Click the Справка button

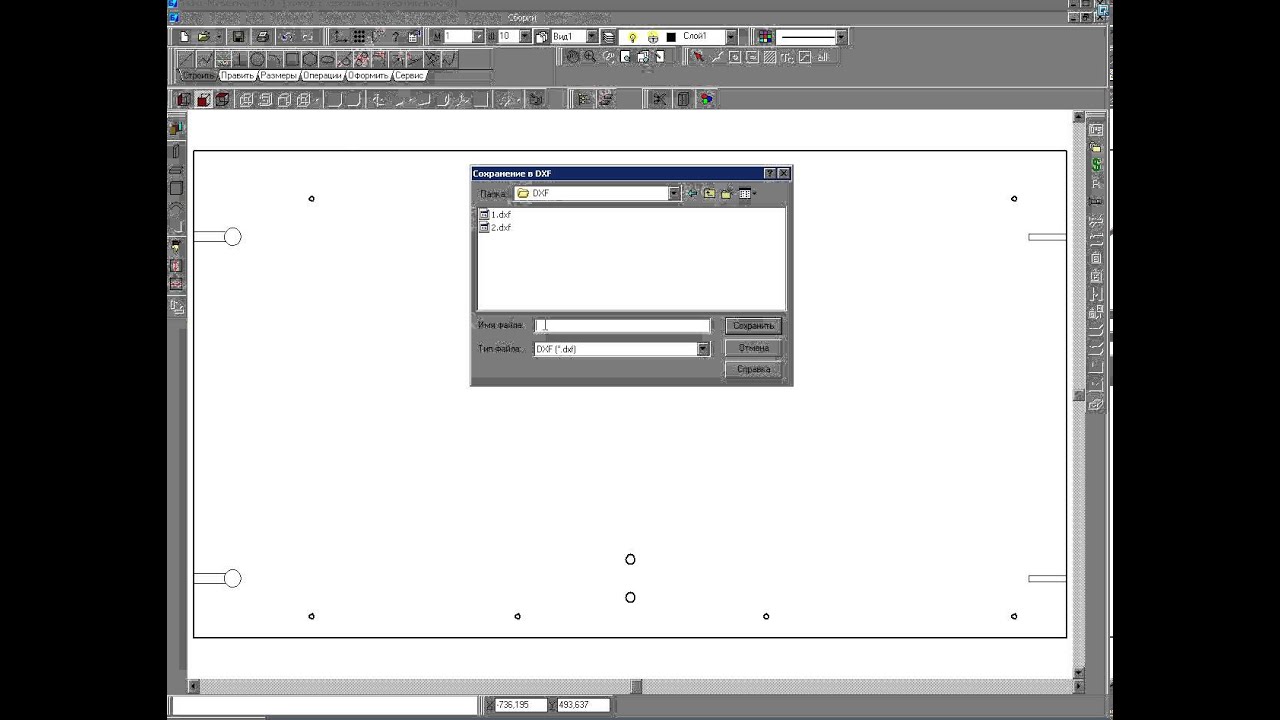point(753,369)
